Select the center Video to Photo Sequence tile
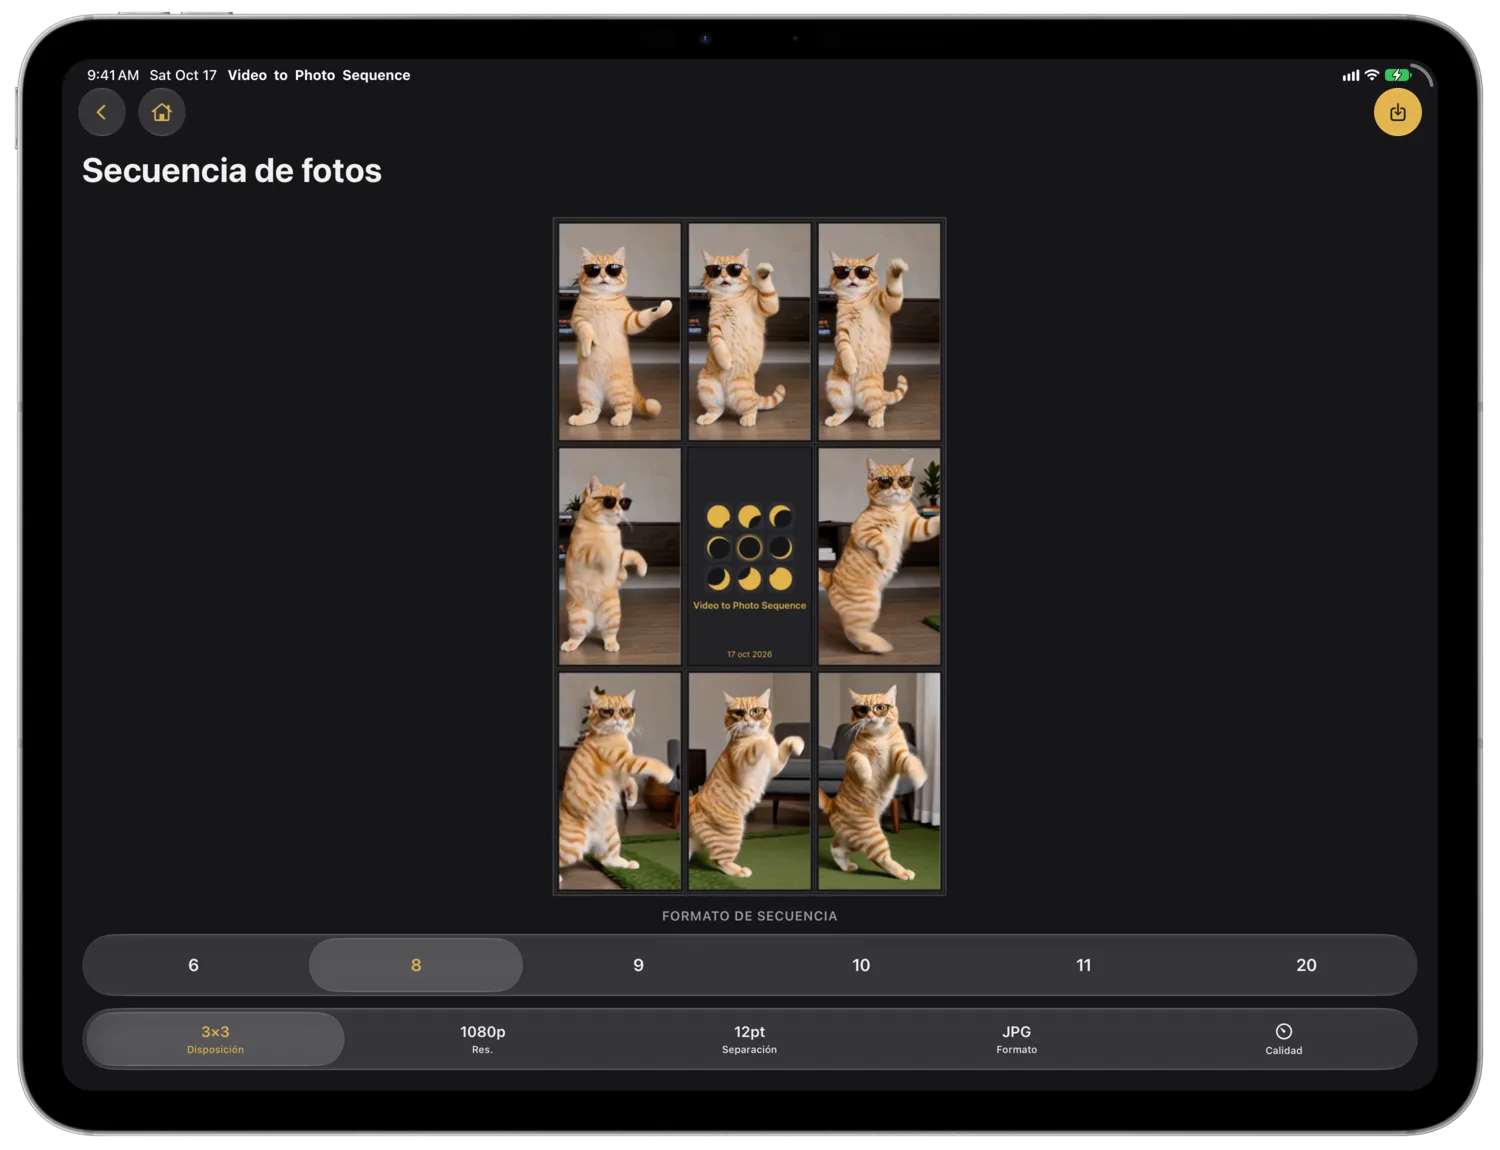The width and height of the screenshot is (1500, 1150). (x=749, y=556)
